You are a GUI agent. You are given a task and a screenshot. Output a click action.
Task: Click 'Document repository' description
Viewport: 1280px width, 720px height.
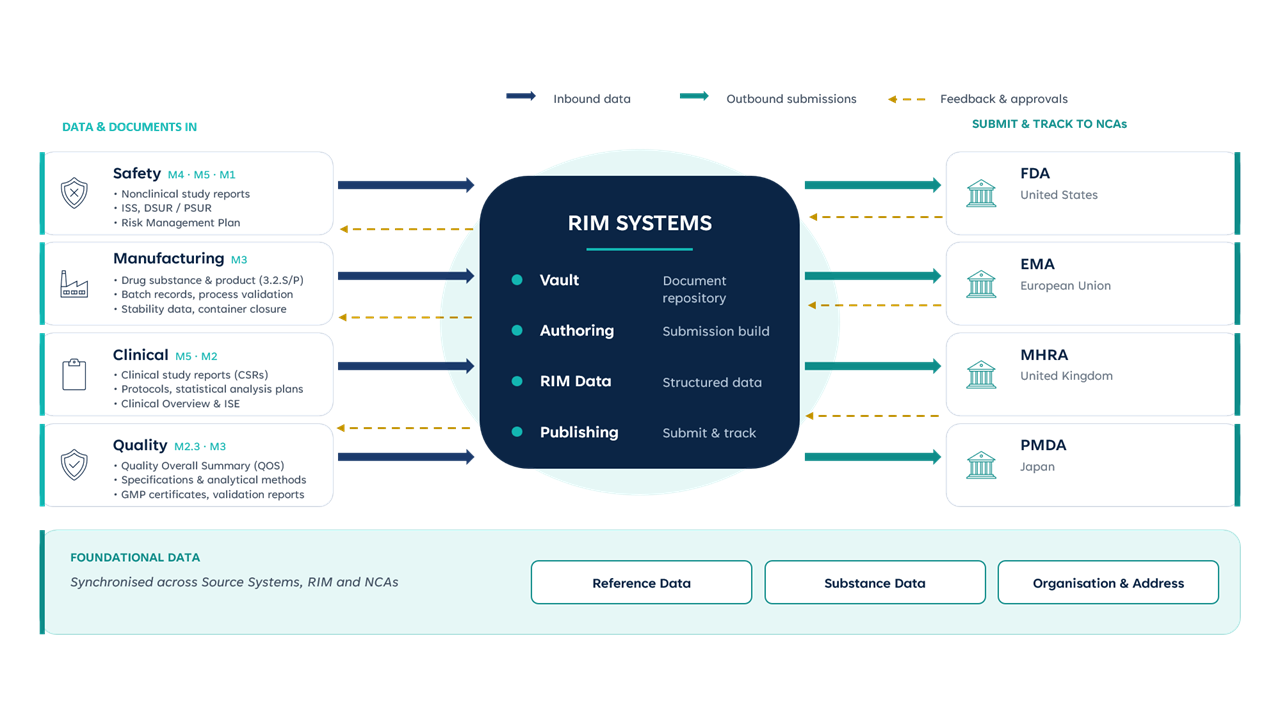[694, 289]
